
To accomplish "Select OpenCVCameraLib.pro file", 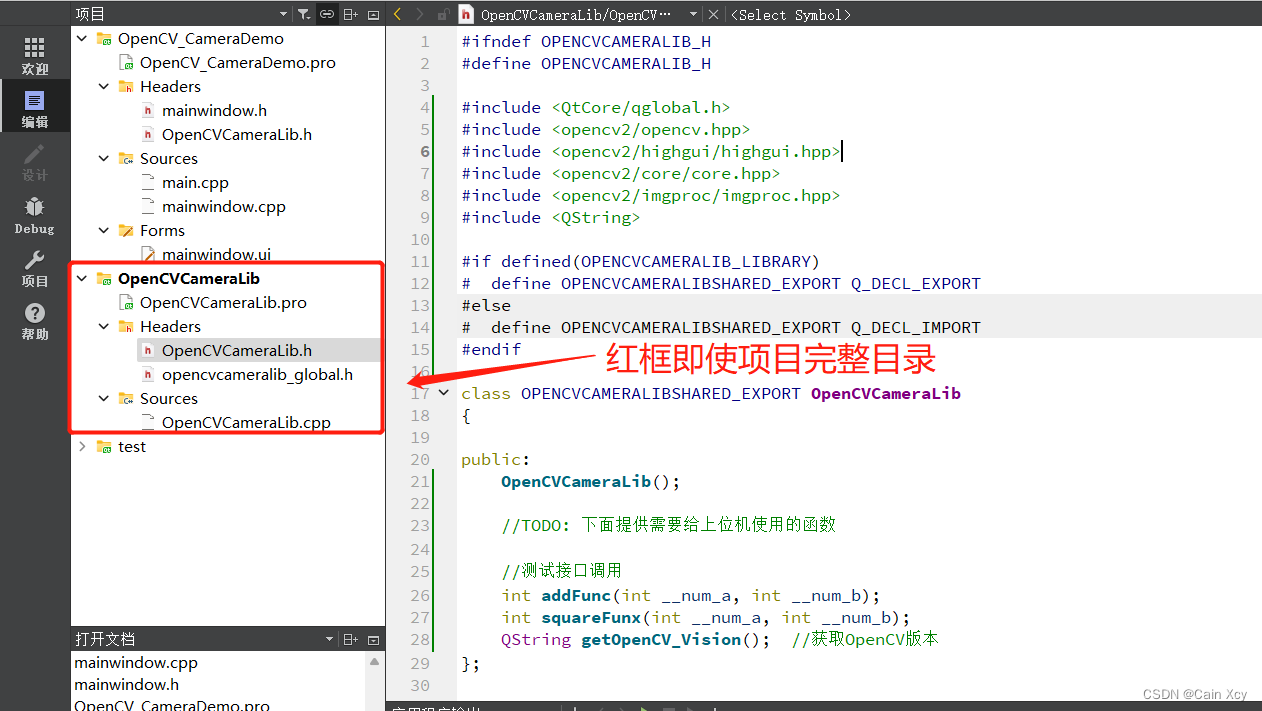I will pos(223,302).
